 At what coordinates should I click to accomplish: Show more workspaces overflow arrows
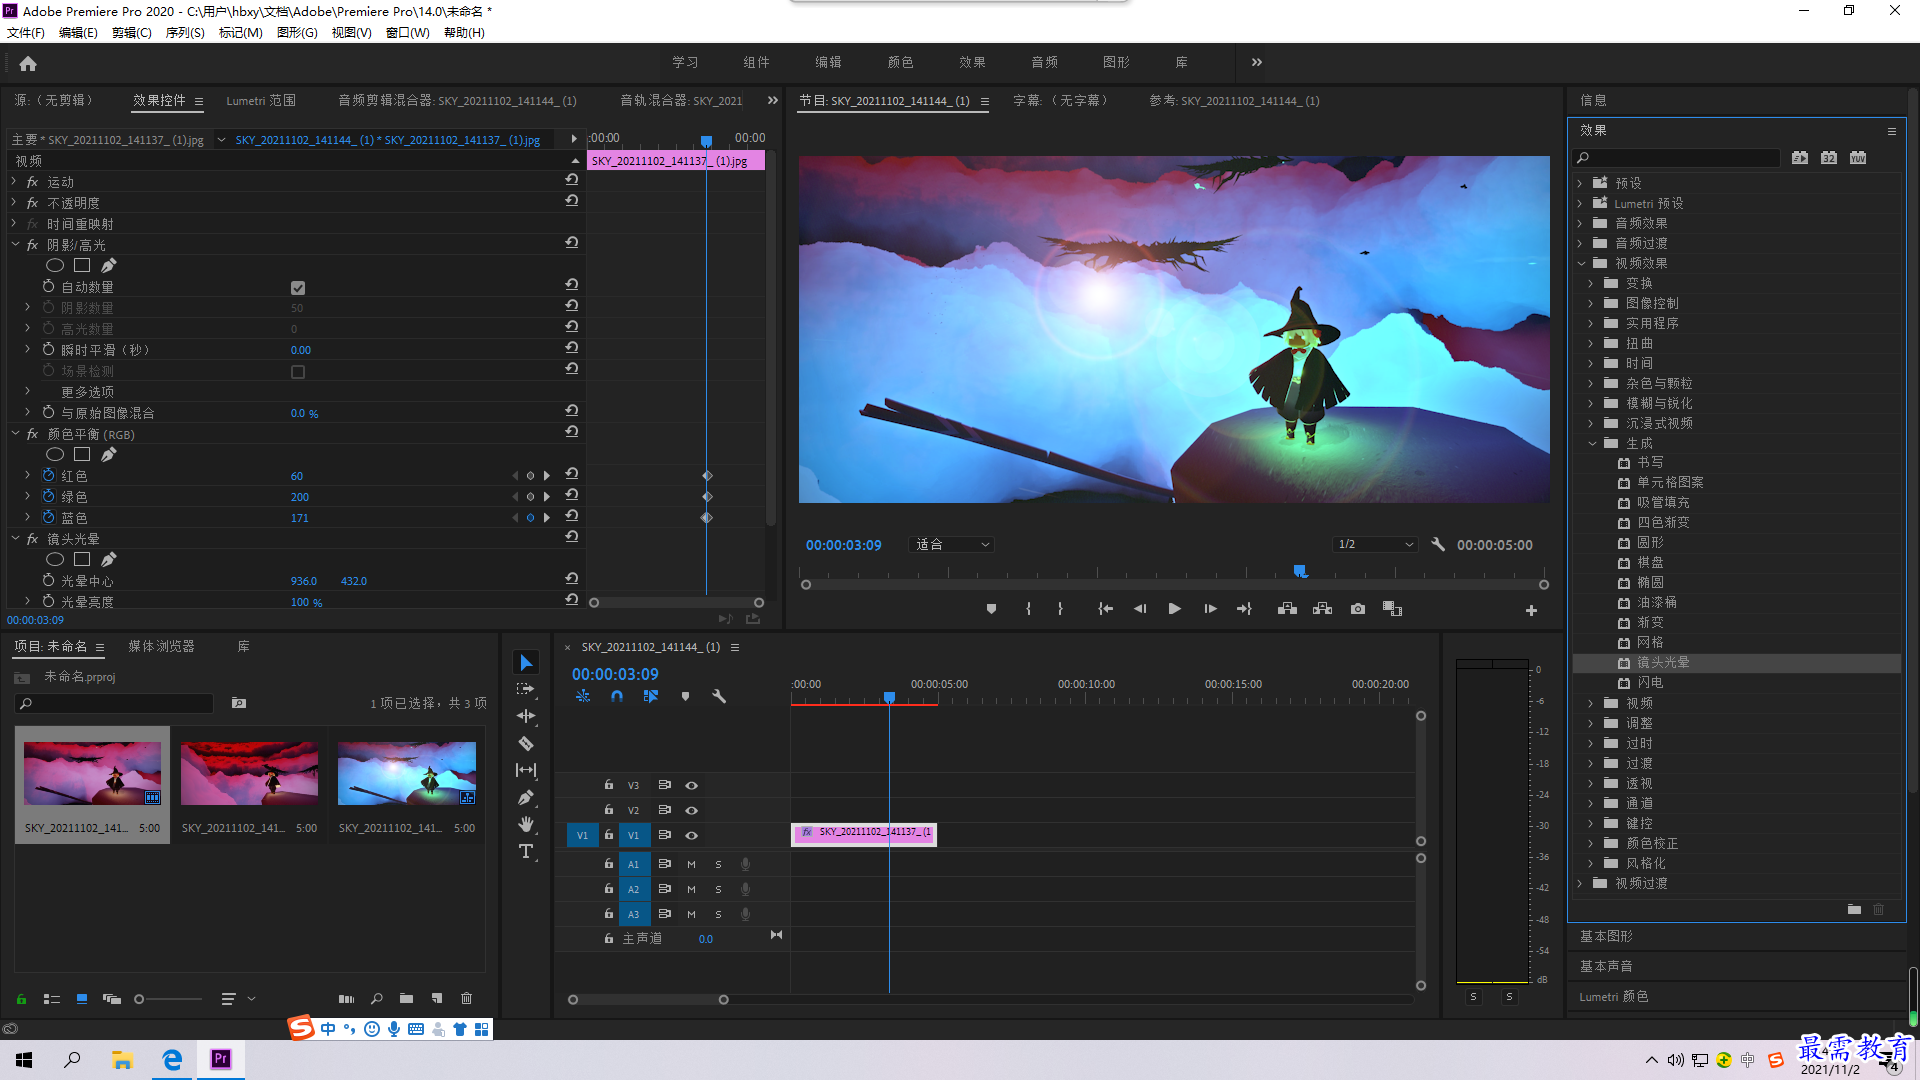pos(1257,62)
